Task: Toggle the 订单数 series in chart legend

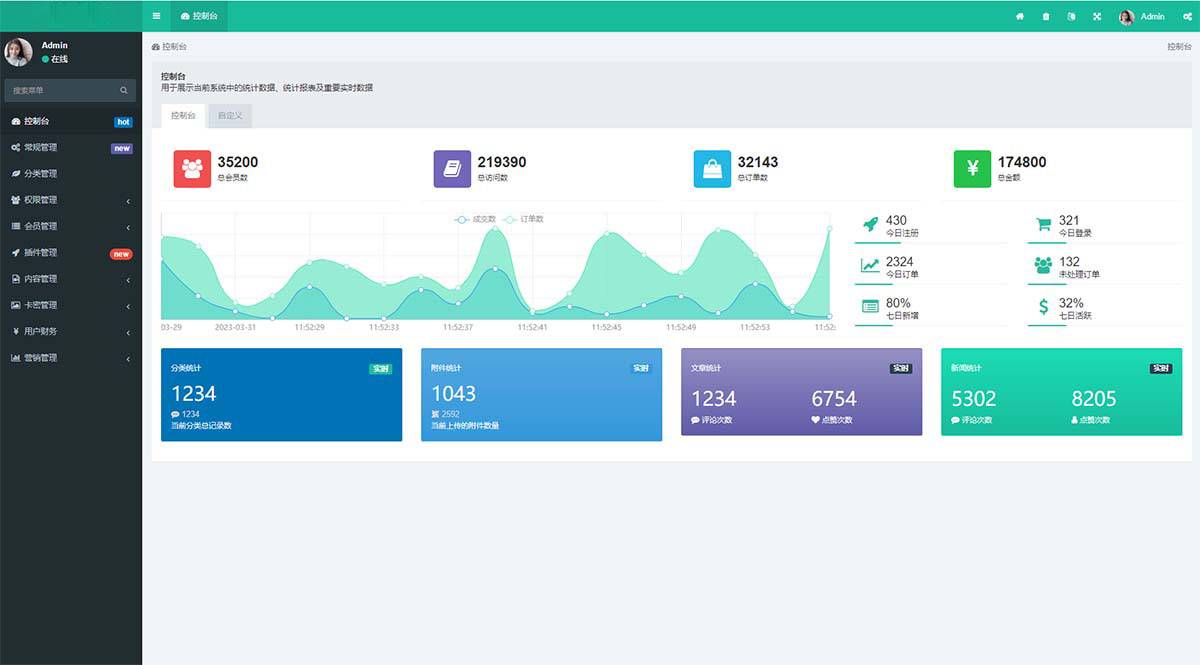Action: (x=524, y=219)
